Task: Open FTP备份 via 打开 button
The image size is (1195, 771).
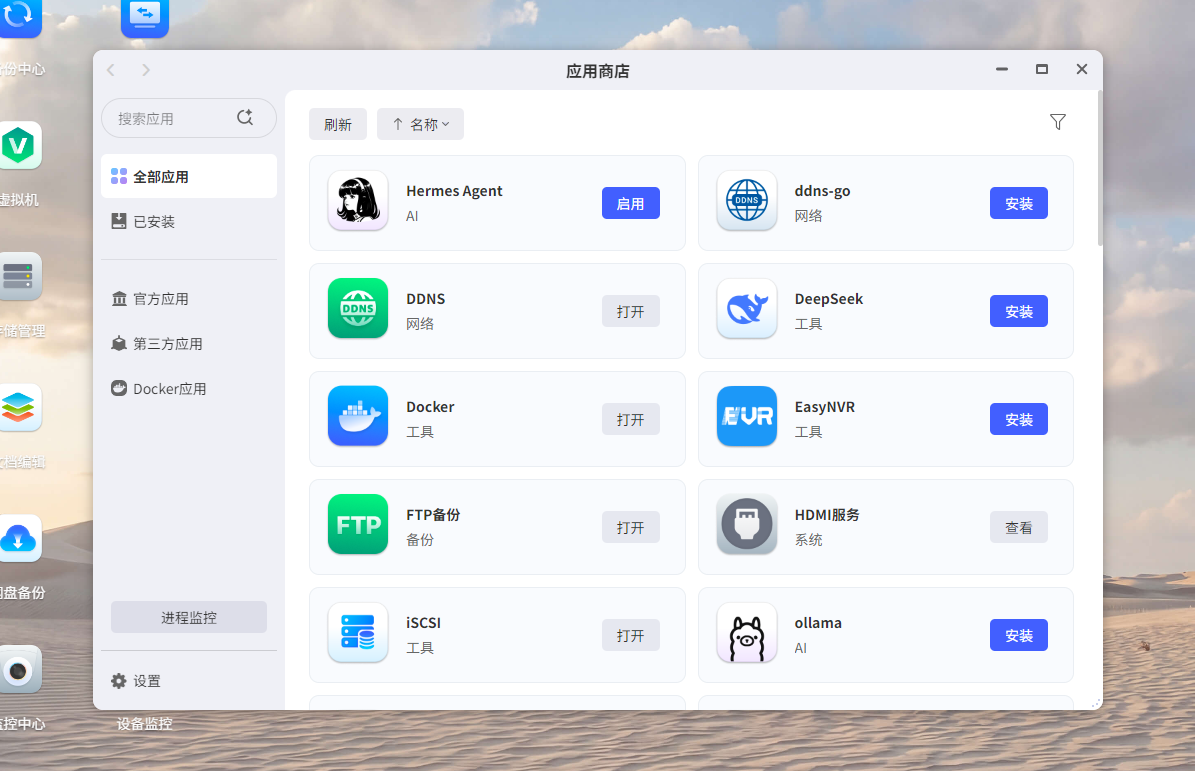Action: coord(631,528)
